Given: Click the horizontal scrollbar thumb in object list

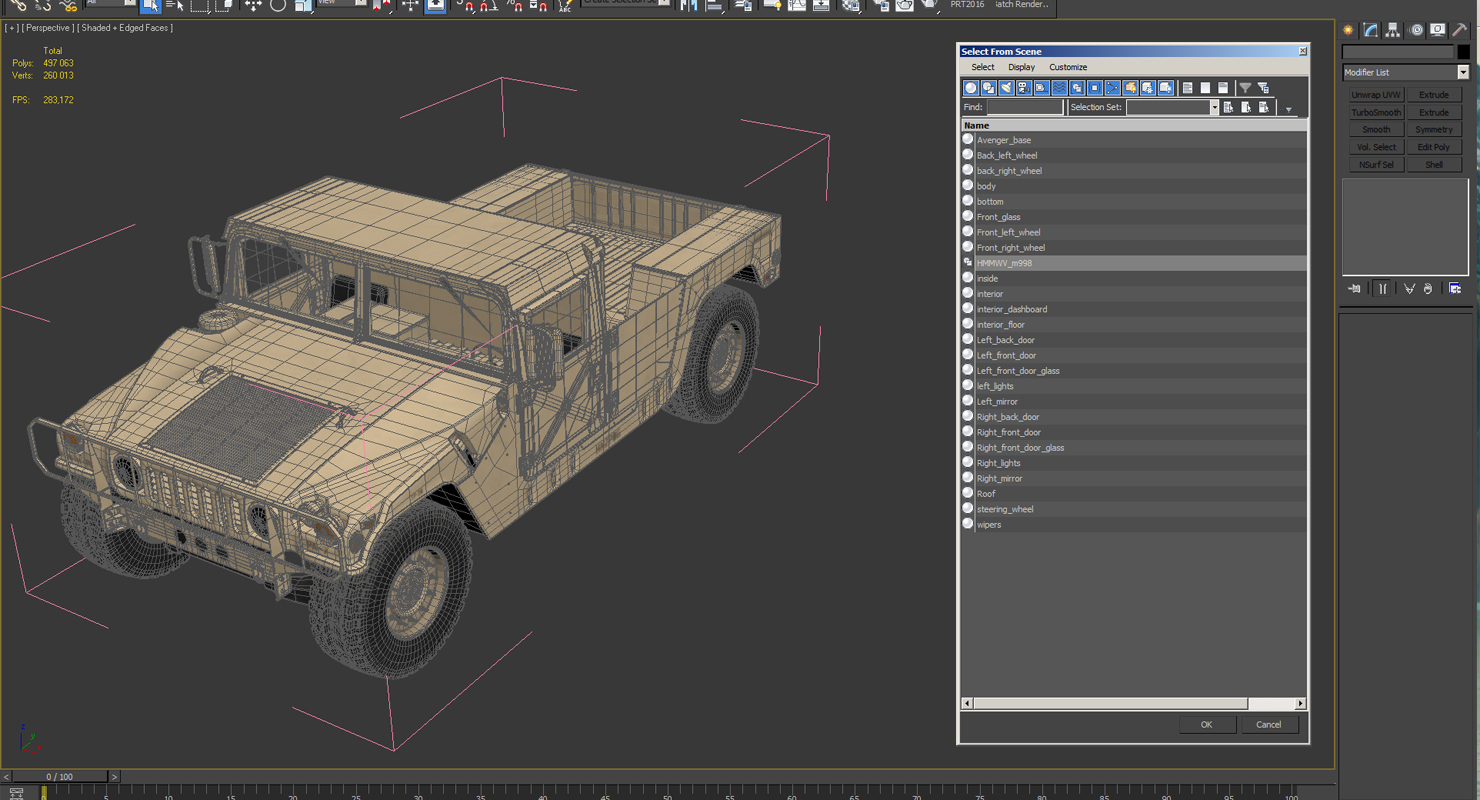Looking at the screenshot, I should coord(1110,704).
